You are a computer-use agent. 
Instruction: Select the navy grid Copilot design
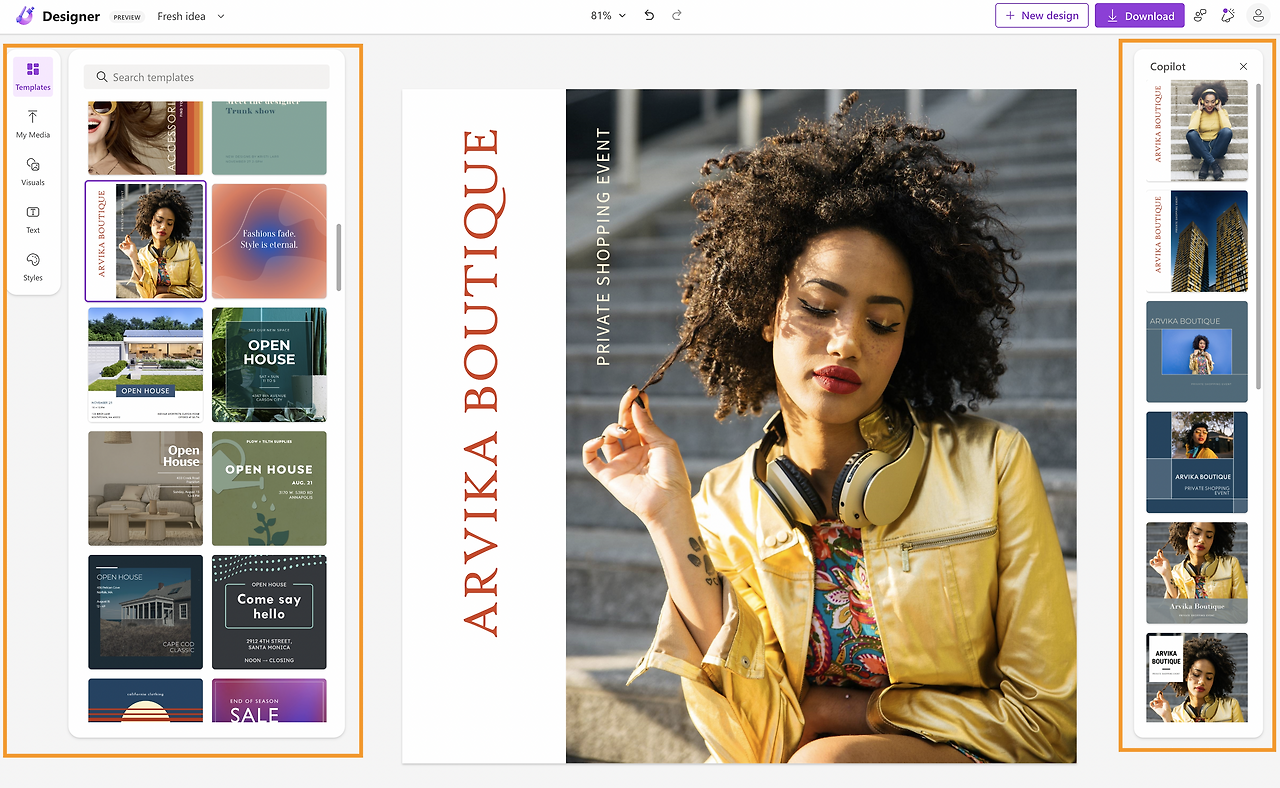[1197, 462]
